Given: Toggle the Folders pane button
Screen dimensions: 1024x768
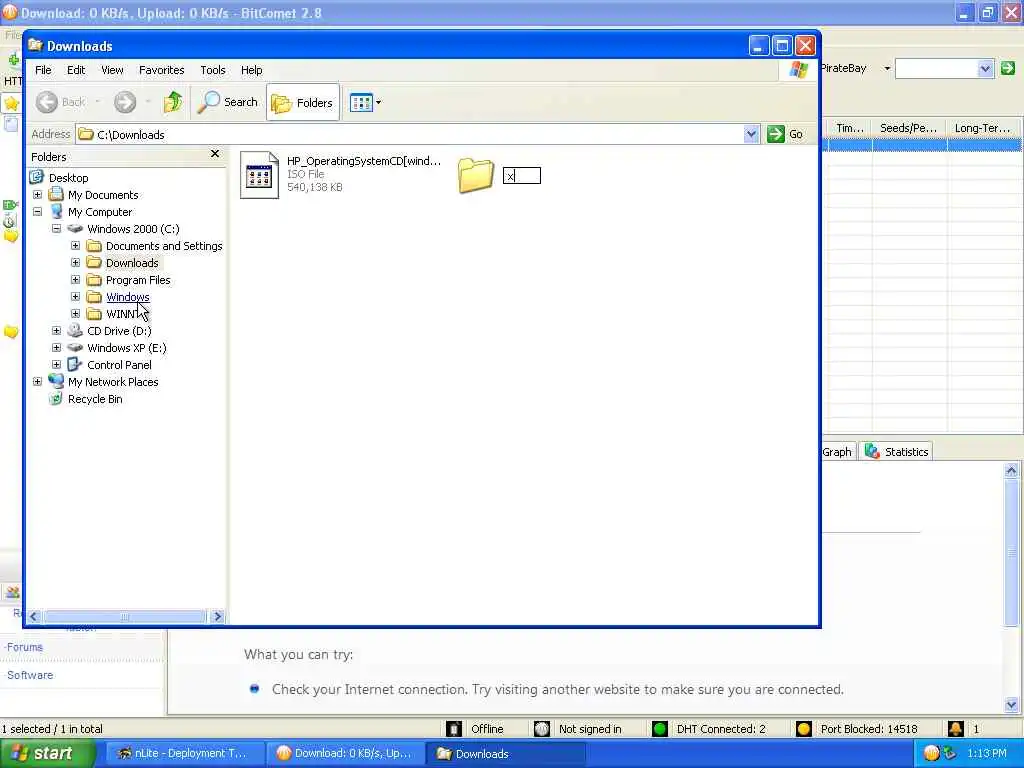Looking at the screenshot, I should pyautogui.click(x=303, y=103).
